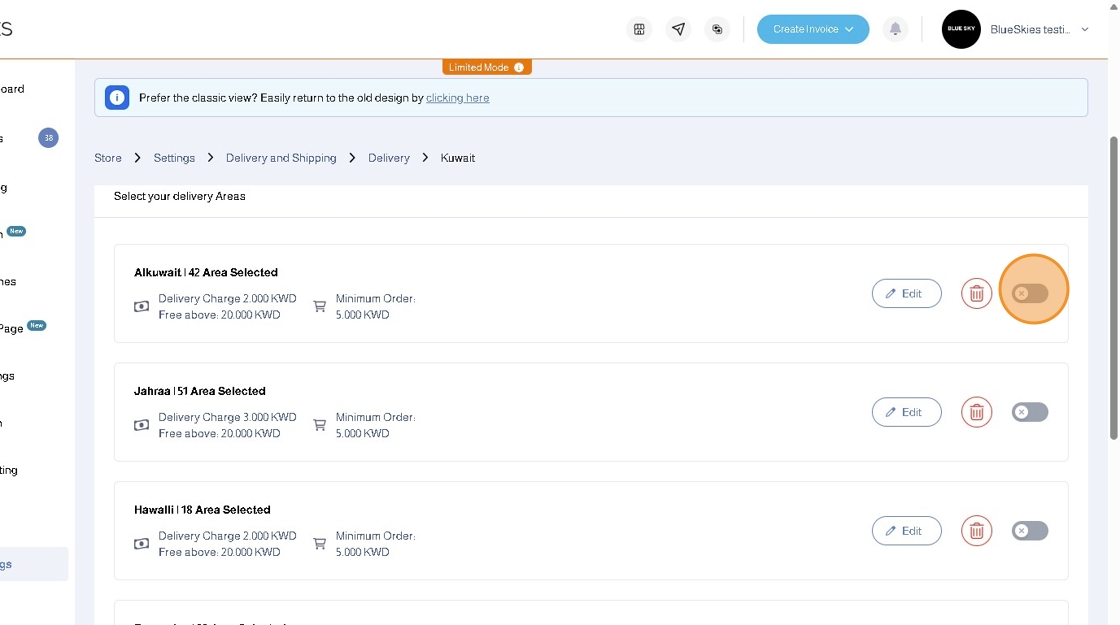Screen dimensions: 1120x625
Task: Open the highlighted sidebar item at bottom
Action: tap(34, 564)
